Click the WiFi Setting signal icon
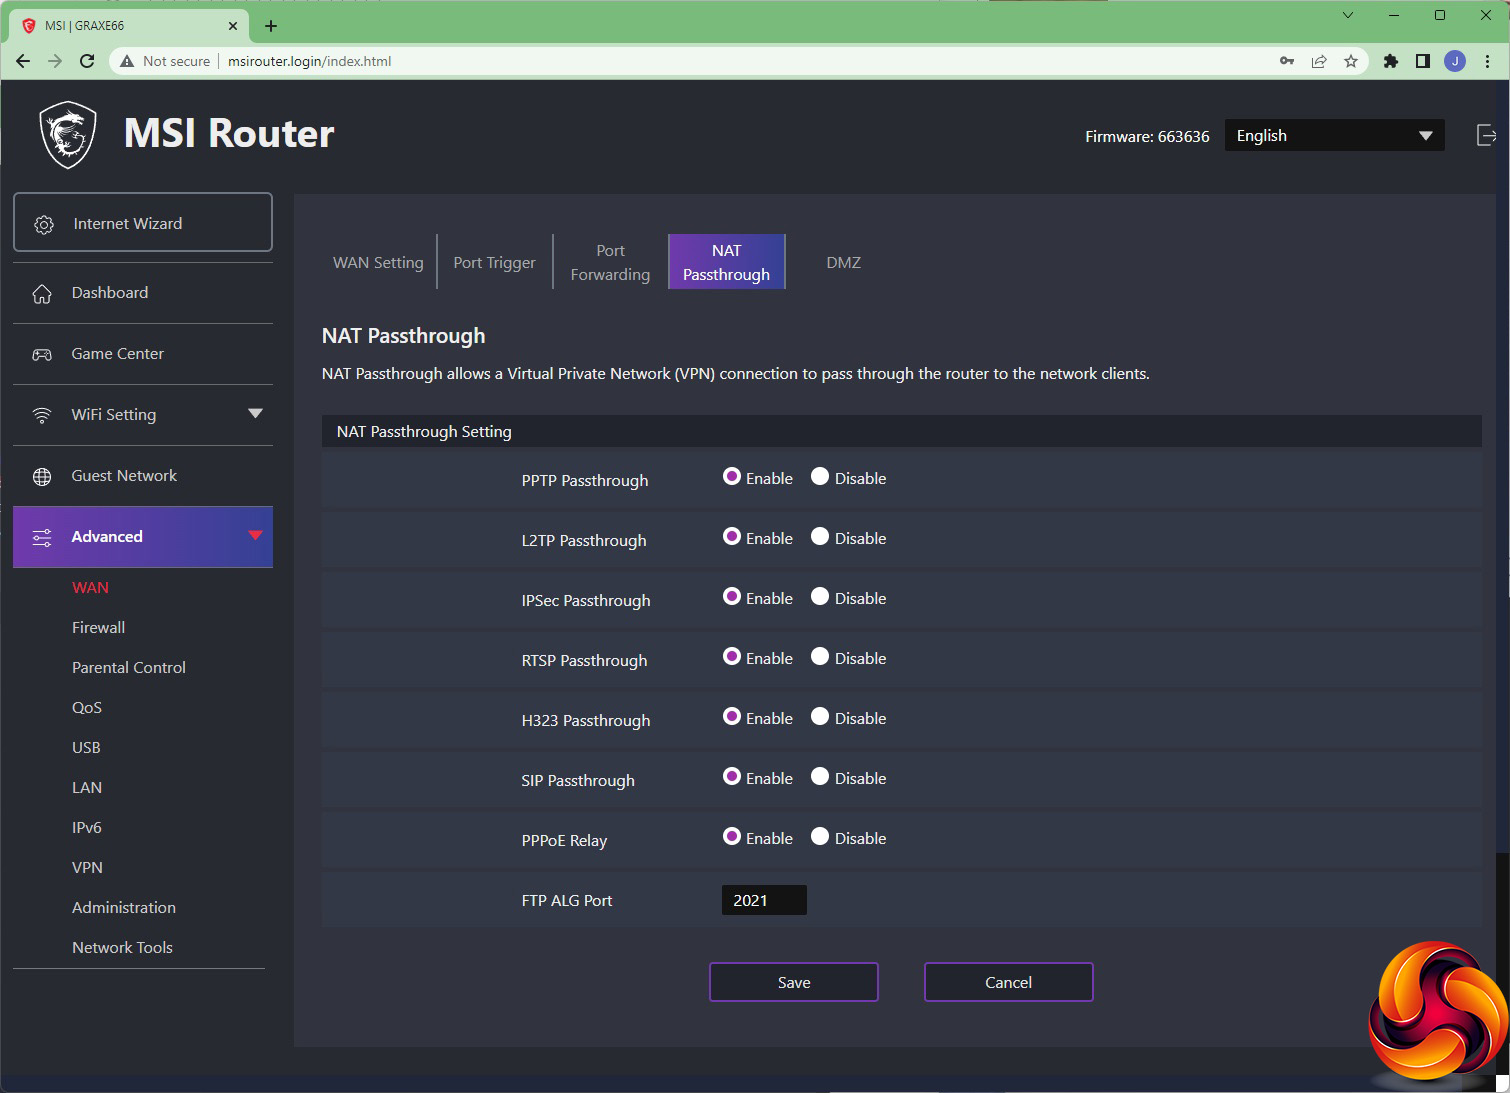 tap(42, 415)
